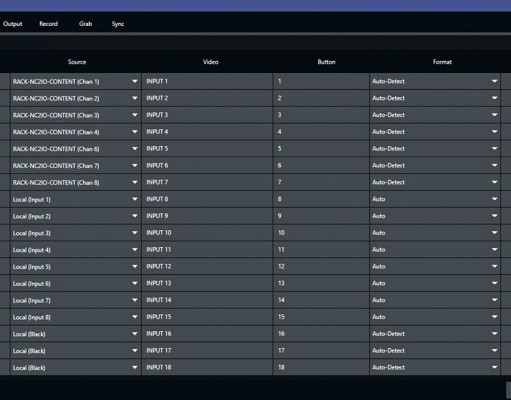Image resolution: width=511 pixels, height=400 pixels.
Task: Open format dropdown arrow for INPUT 14
Action: coord(494,300)
